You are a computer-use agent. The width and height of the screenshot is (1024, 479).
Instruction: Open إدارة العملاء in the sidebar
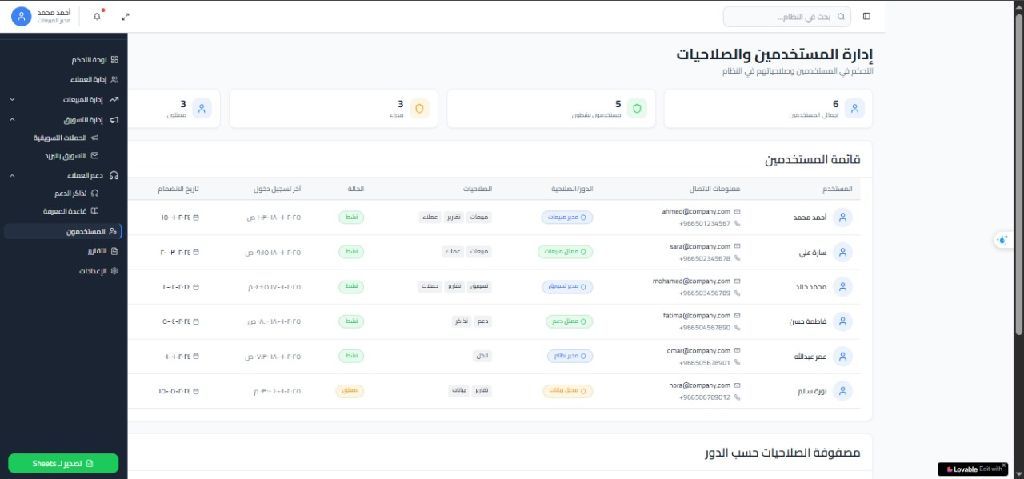click(88, 79)
